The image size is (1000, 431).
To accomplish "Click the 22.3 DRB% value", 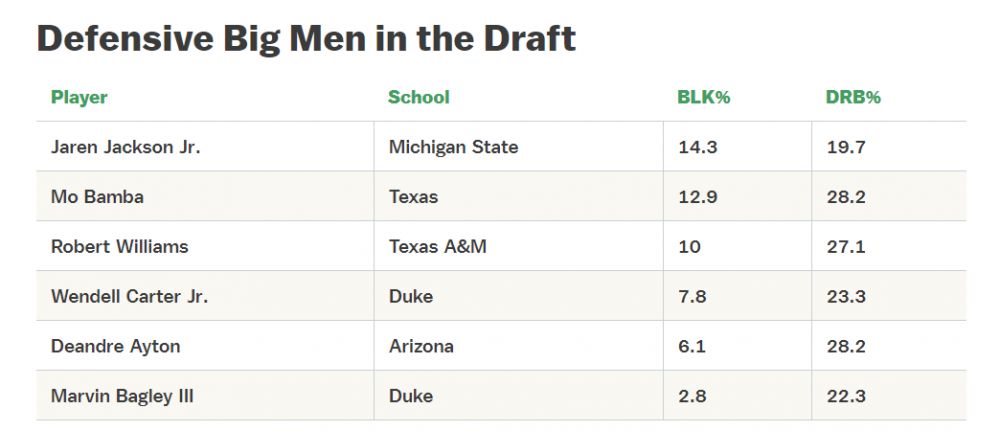I will tap(845, 396).
